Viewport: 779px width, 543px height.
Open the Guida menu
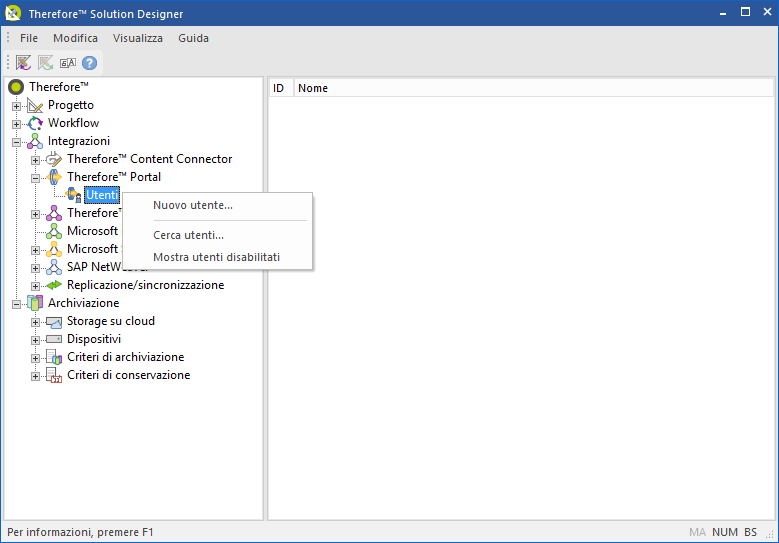click(x=193, y=38)
